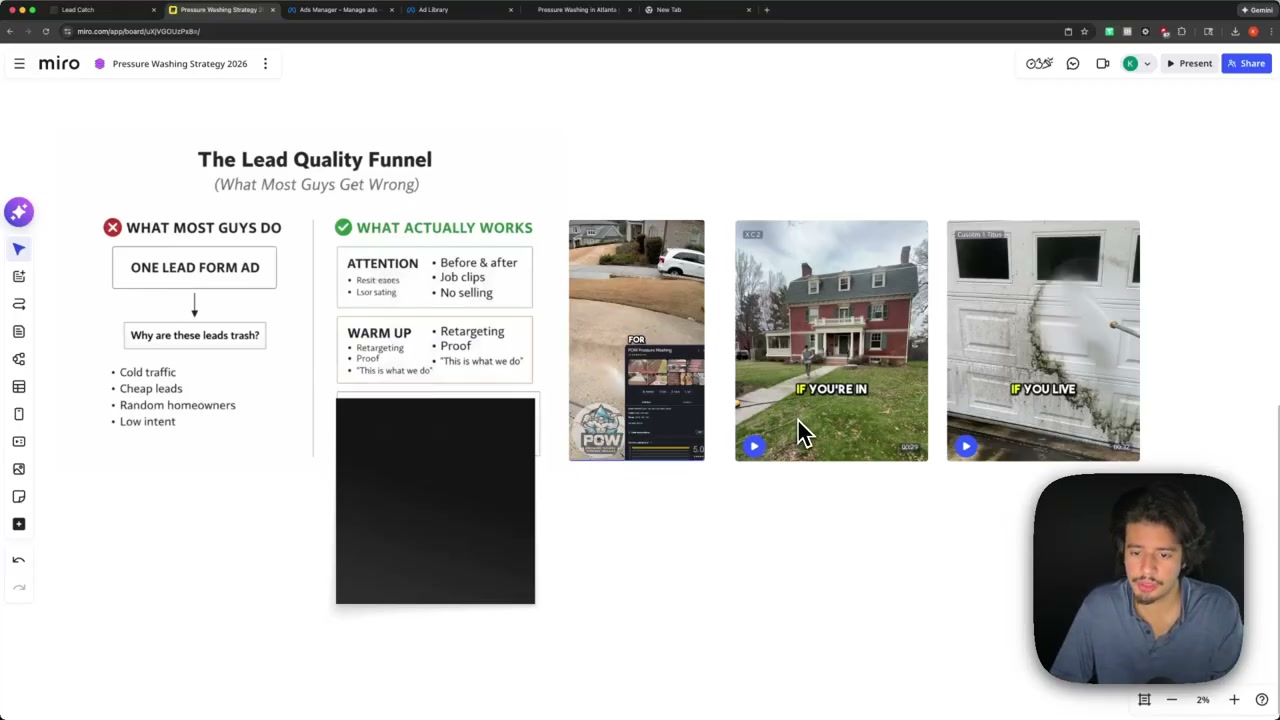Select the POW Pressure Washing driveway image
1280x720 pixels.
[x=637, y=340]
